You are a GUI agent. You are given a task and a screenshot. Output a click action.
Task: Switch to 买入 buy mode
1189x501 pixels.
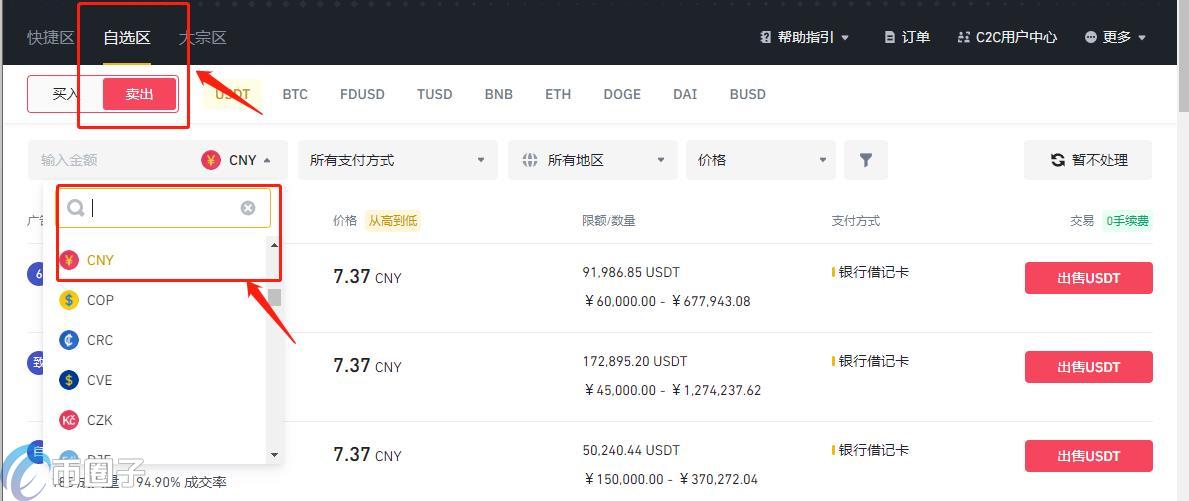(65, 94)
